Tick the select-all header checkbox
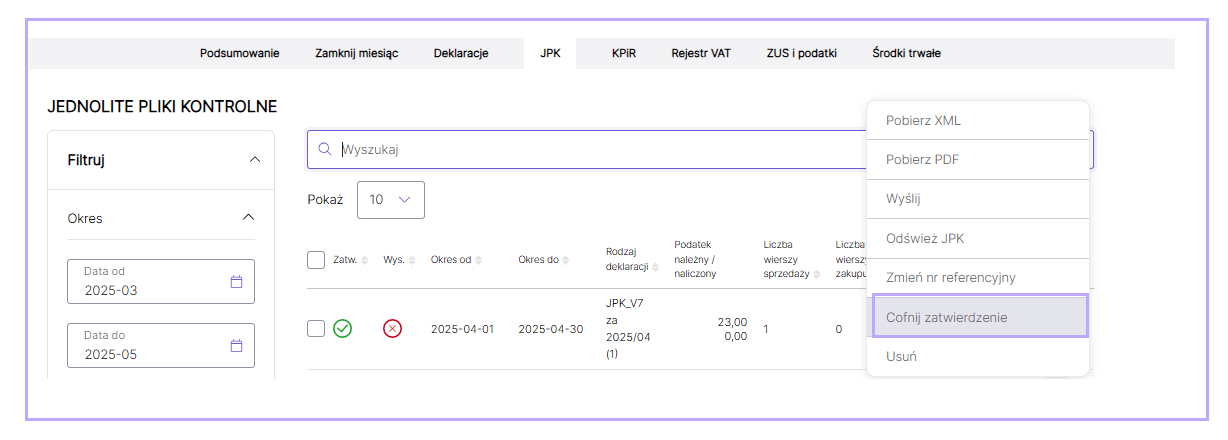 pos(316,260)
